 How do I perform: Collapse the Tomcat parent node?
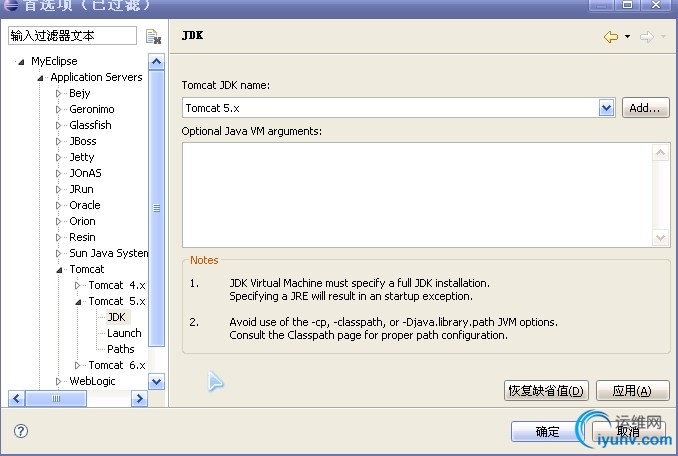(x=59, y=270)
